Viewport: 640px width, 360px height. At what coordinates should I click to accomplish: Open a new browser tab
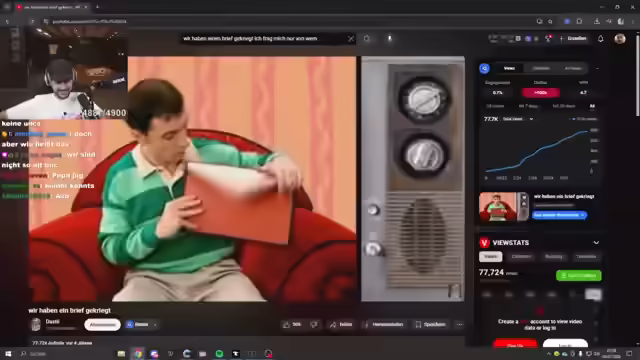(97, 7)
